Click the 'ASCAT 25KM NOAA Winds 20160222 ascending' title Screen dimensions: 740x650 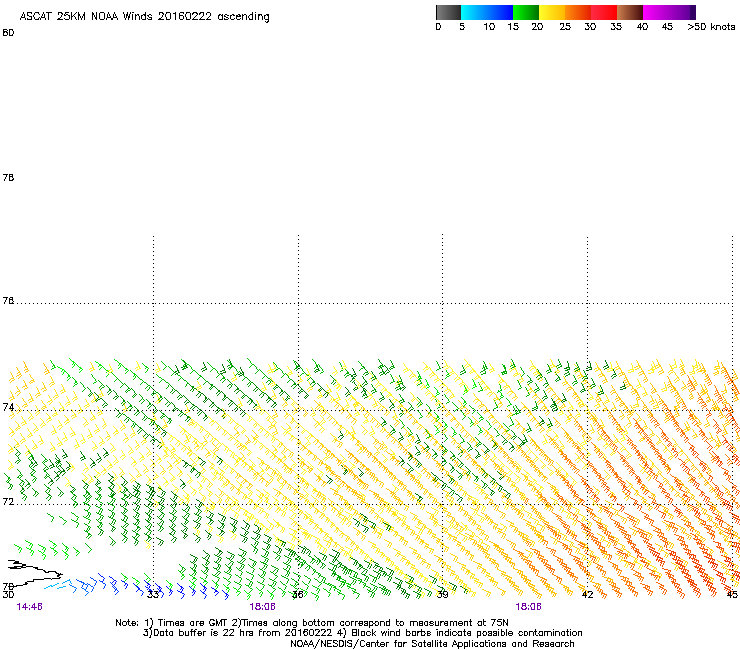[x=144, y=17]
